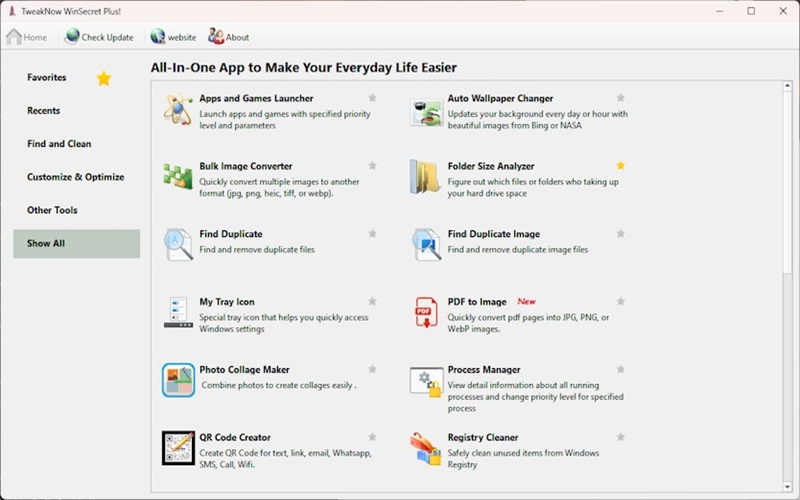Open the Auto Wallpaper Changer title link
800x500 pixels.
pos(501,98)
